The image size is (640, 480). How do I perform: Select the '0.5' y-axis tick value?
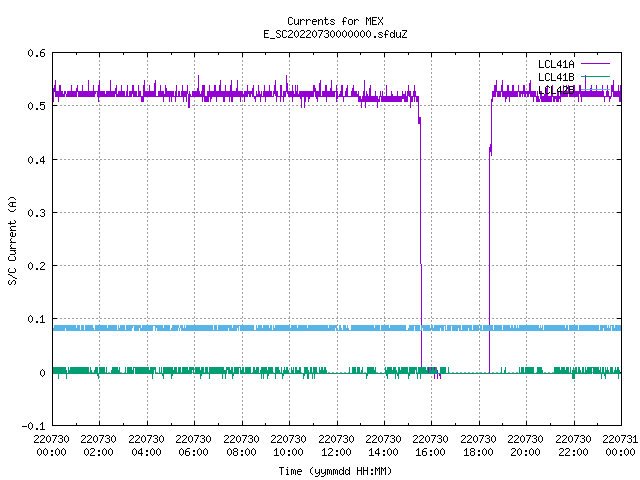(36, 106)
